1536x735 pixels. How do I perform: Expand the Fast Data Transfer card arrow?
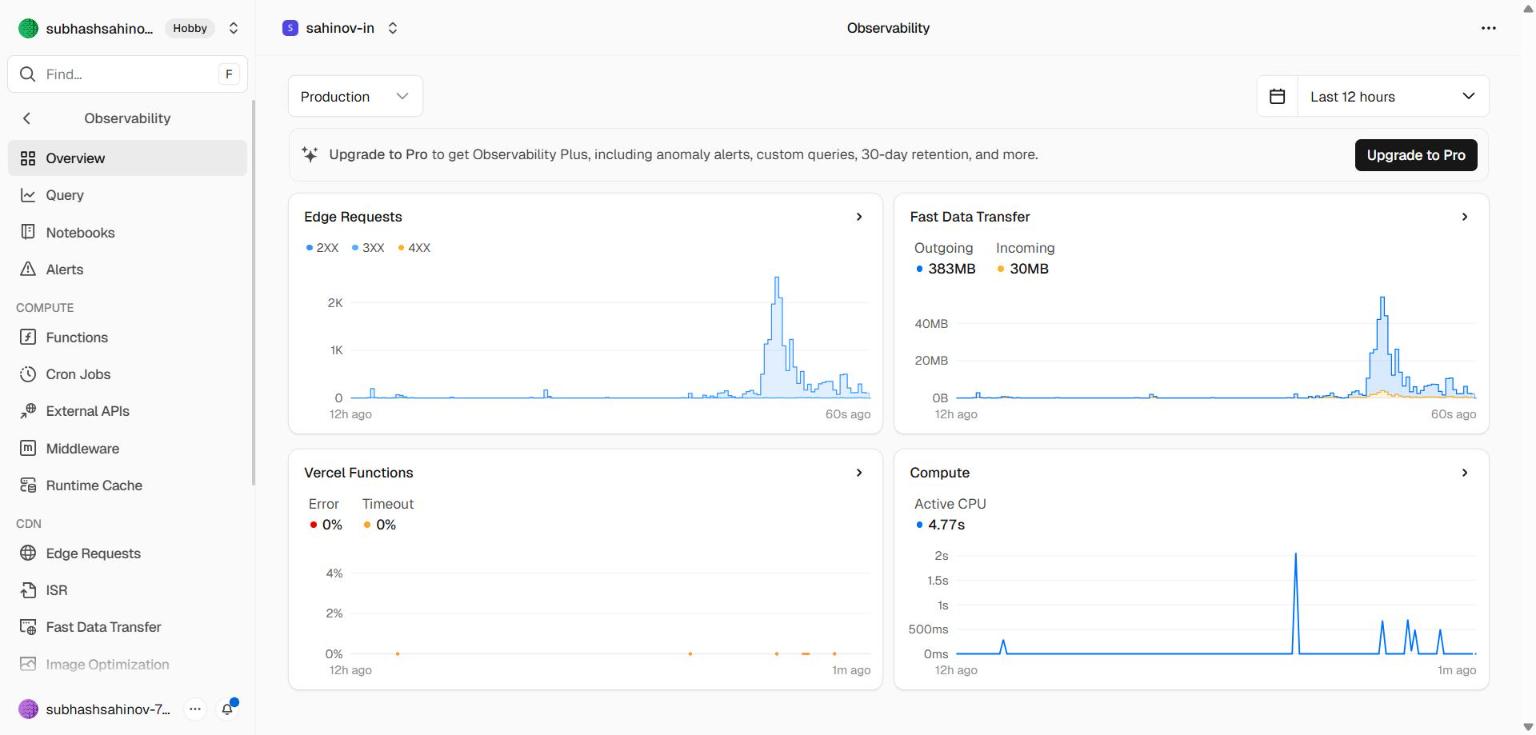(1465, 217)
